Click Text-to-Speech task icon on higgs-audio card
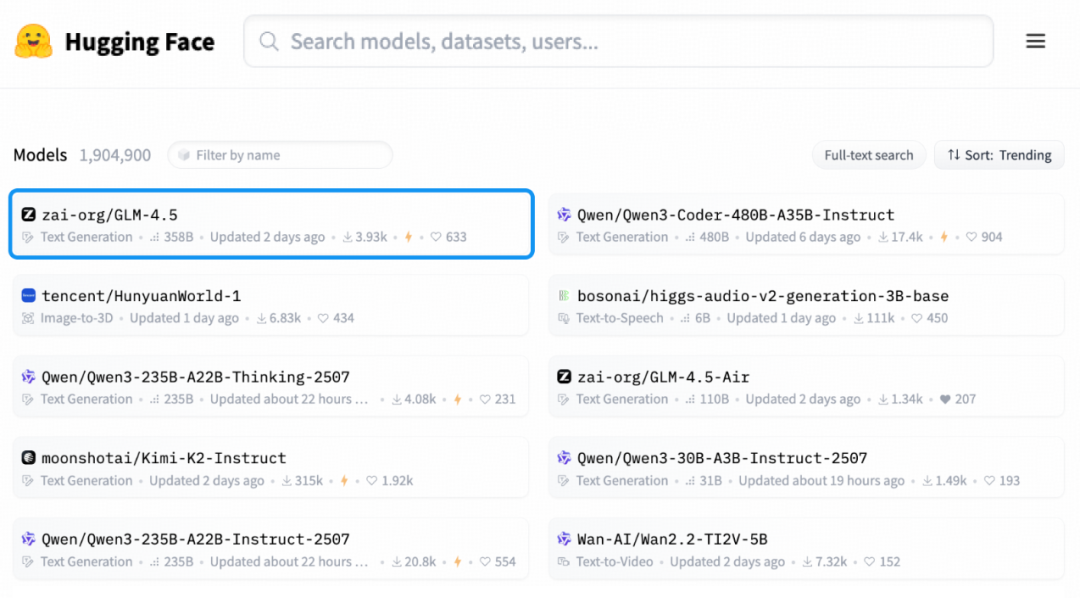1080x598 pixels. tap(563, 318)
